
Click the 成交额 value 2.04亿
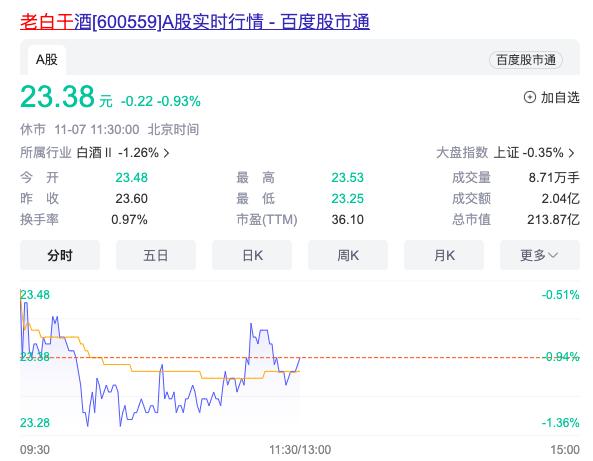(x=560, y=199)
